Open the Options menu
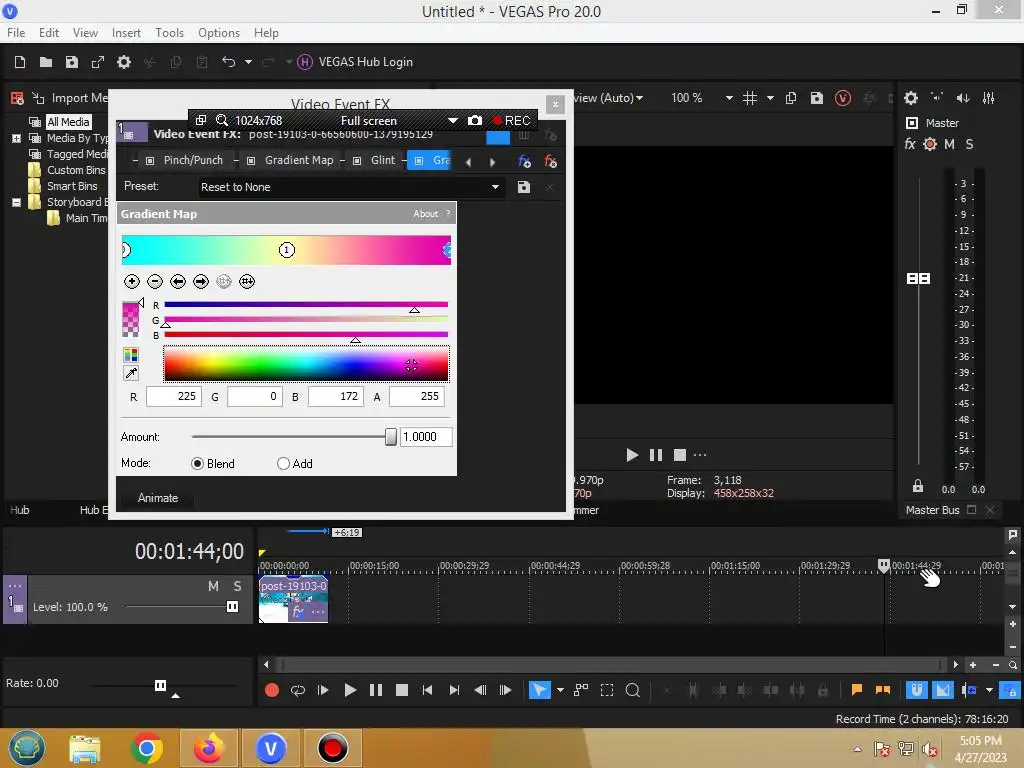This screenshot has width=1024, height=768. 219,33
